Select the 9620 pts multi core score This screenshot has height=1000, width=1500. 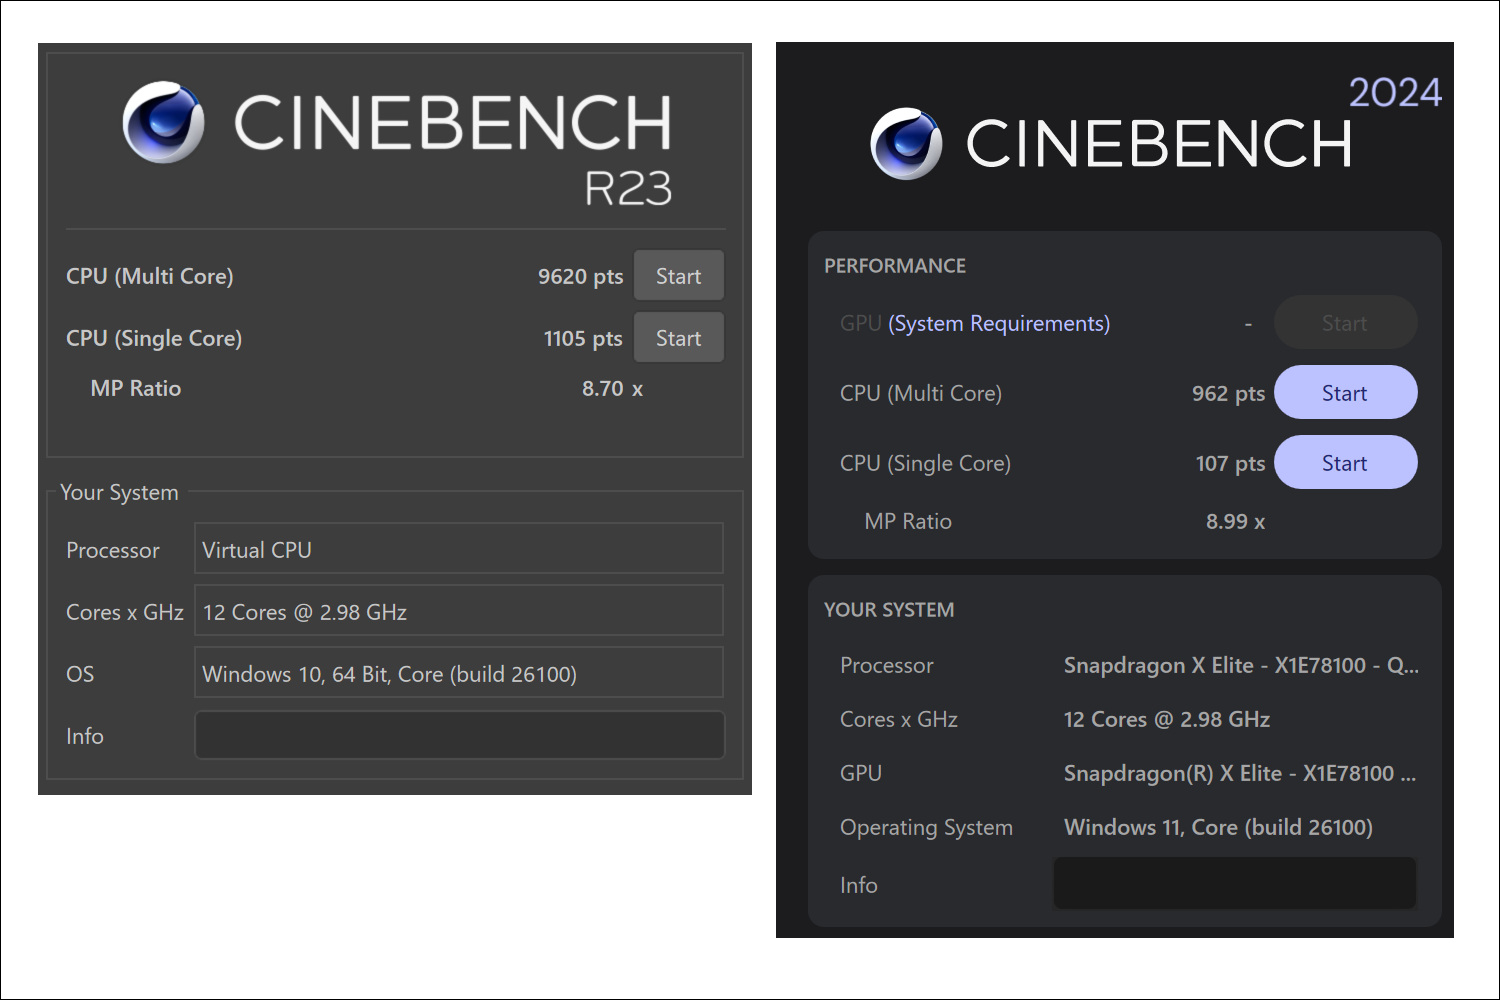580,277
